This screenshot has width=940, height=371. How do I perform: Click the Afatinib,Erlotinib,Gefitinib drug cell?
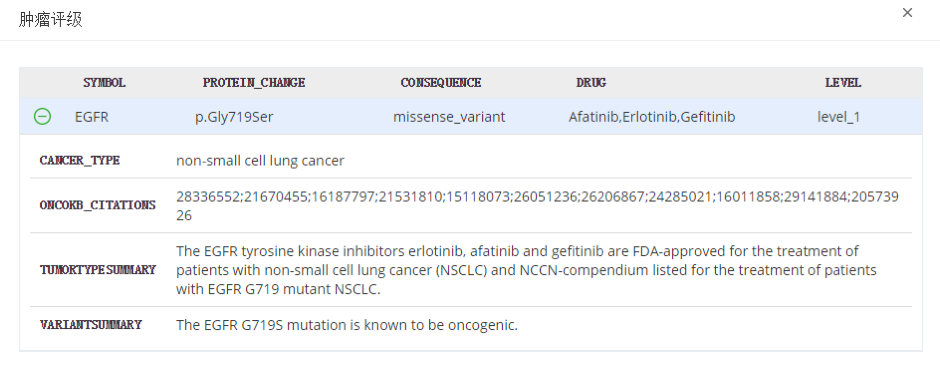click(652, 117)
